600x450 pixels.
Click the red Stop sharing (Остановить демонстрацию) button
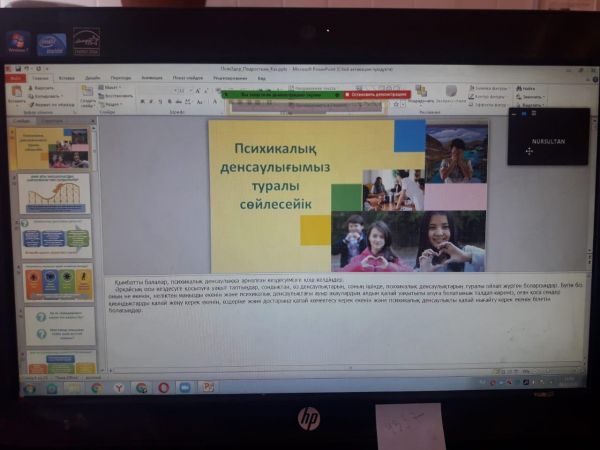376,95
